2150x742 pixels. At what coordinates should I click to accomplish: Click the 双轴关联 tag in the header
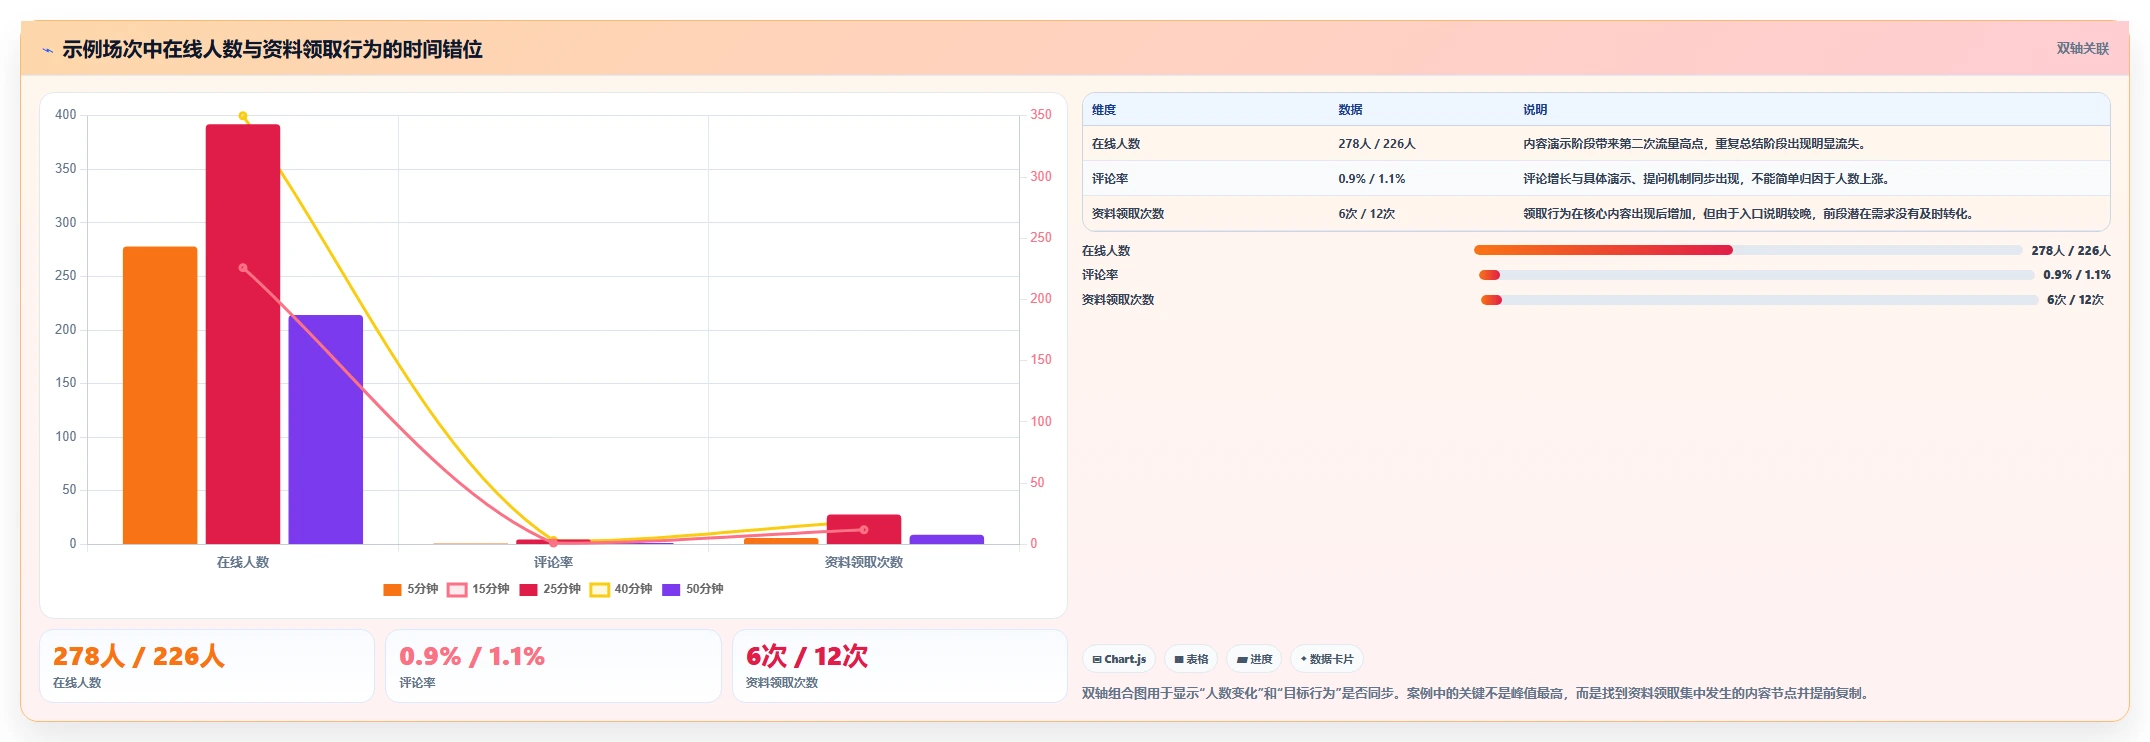click(2082, 48)
